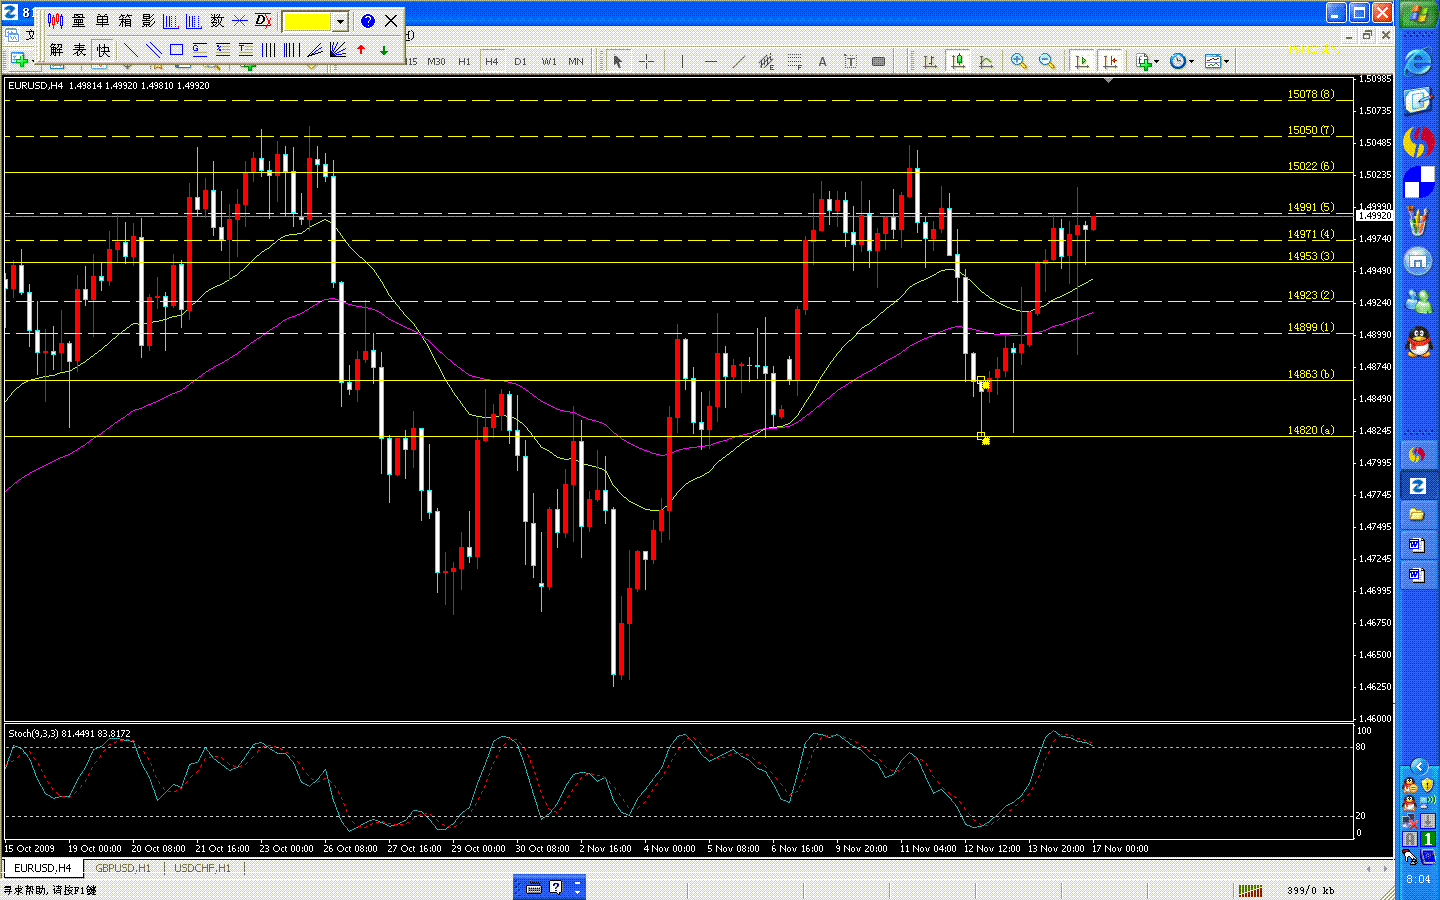Image resolution: width=1440 pixels, height=900 pixels.
Task: Open the yellow color dropdown arrow
Action: [x=340, y=21]
